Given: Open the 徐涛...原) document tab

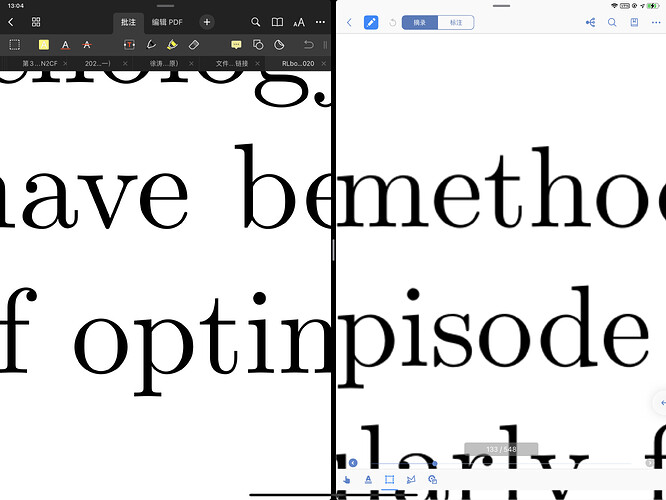Looking at the screenshot, I should pyautogui.click(x=164, y=63).
